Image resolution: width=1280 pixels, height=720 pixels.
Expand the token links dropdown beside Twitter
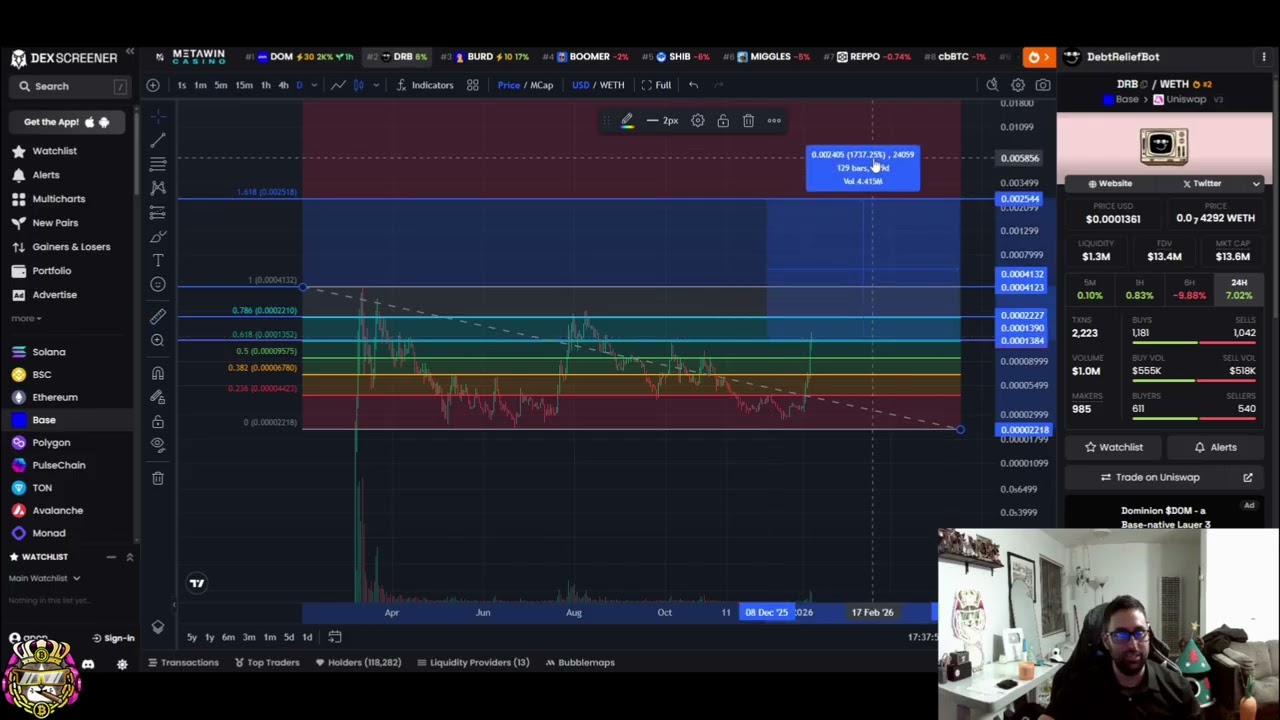coord(1256,184)
